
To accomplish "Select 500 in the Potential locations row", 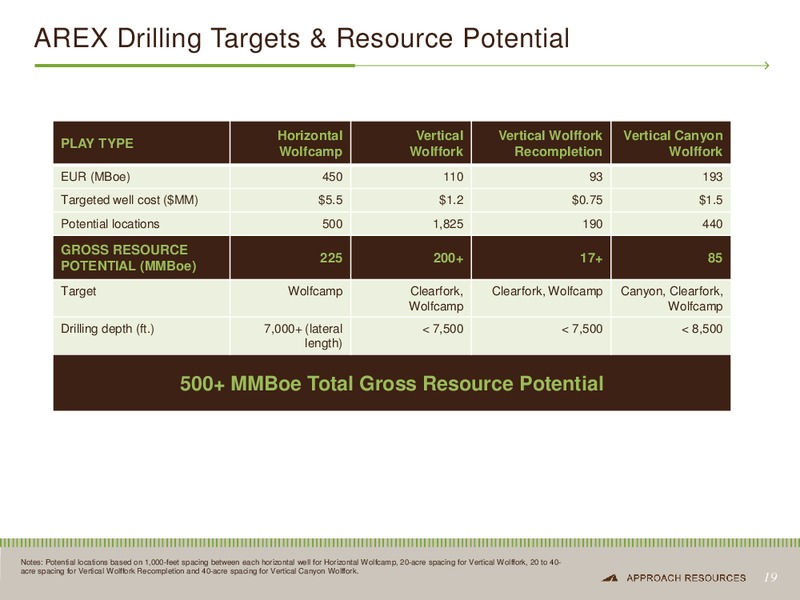I will coord(332,224).
